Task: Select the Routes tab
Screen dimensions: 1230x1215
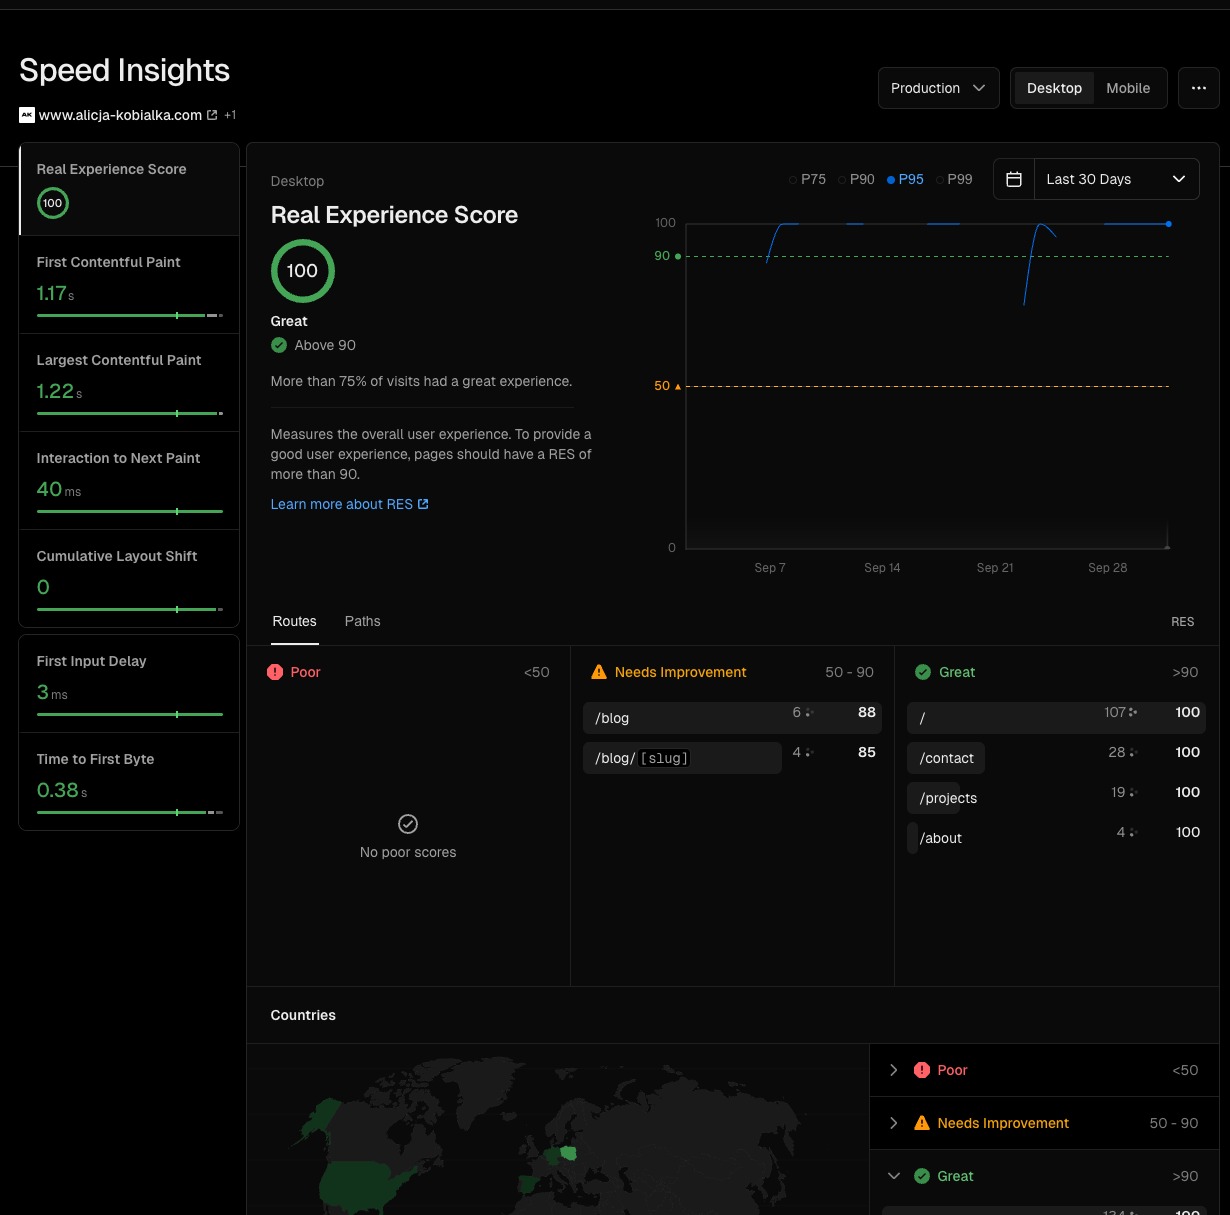Action: click(x=294, y=621)
